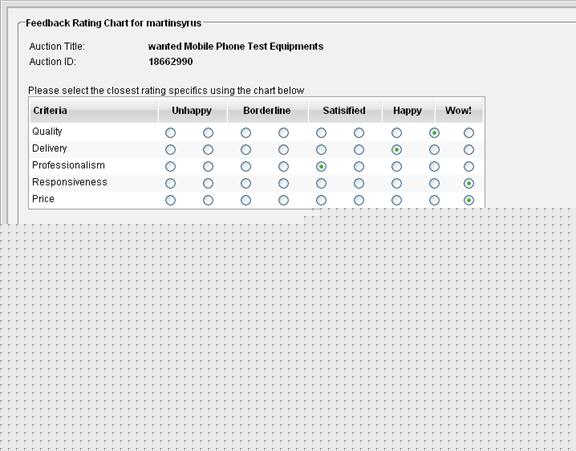Select the Wow! rating for Quality
This screenshot has width=576, height=451.
(x=468, y=133)
